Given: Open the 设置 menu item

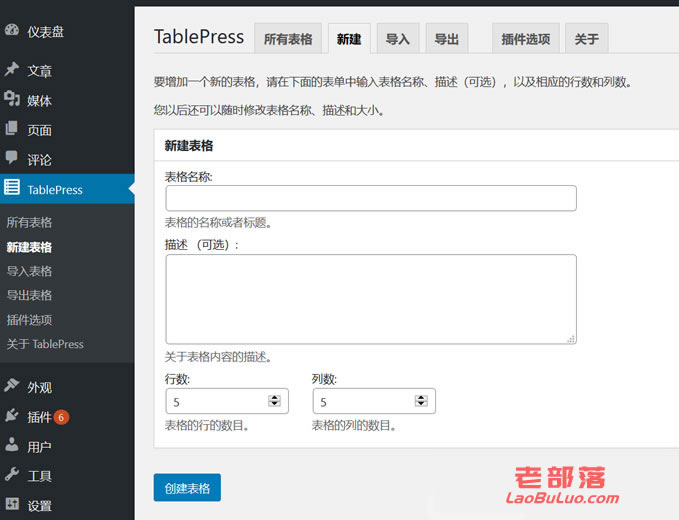Looking at the screenshot, I should click(39, 506).
